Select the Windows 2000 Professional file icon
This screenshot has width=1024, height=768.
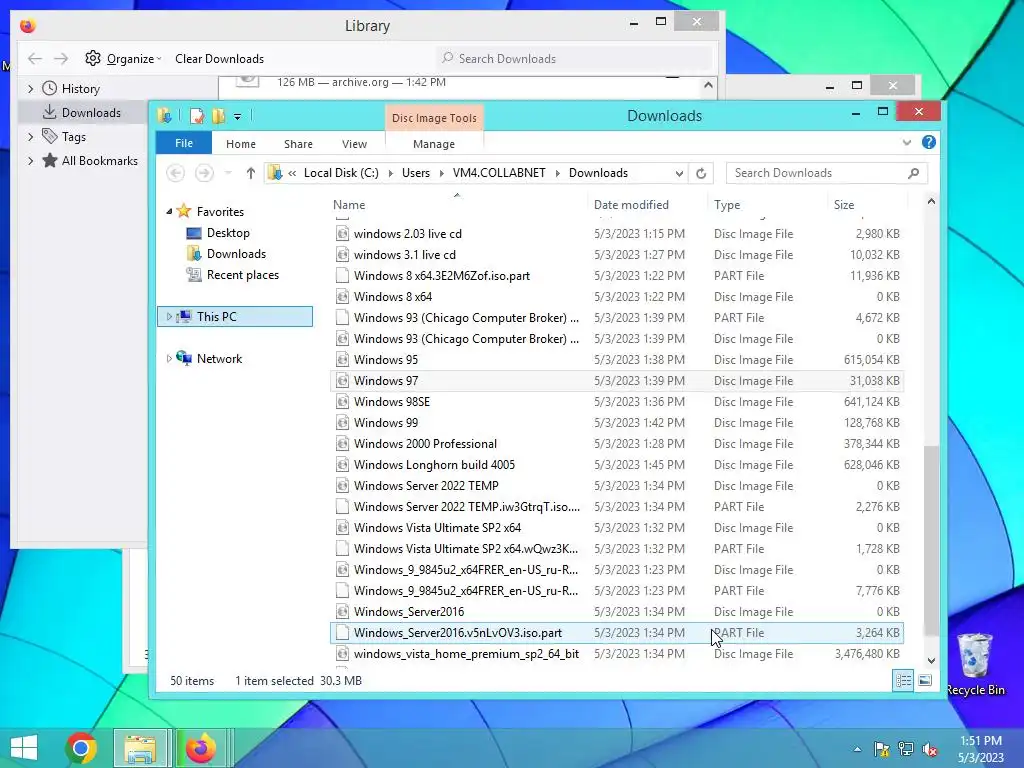pyautogui.click(x=342, y=443)
